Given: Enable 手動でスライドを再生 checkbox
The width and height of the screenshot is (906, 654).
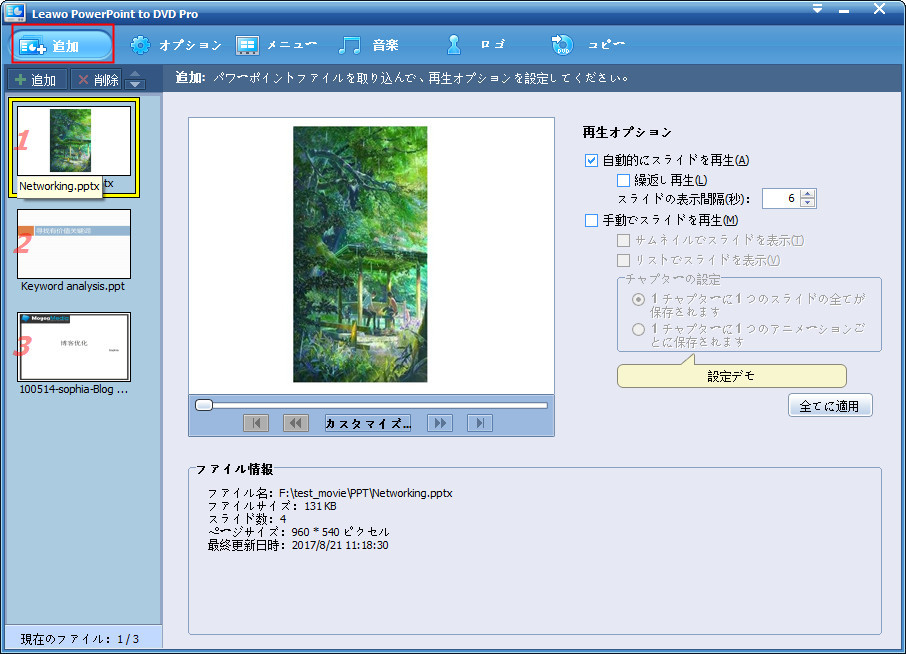Looking at the screenshot, I should (591, 220).
